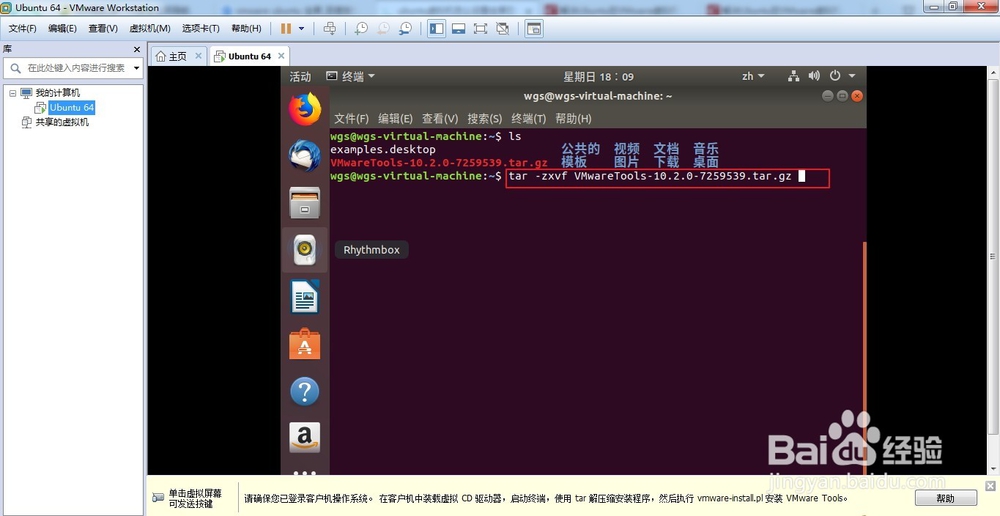Open the Files manager from the dock

tap(305, 203)
